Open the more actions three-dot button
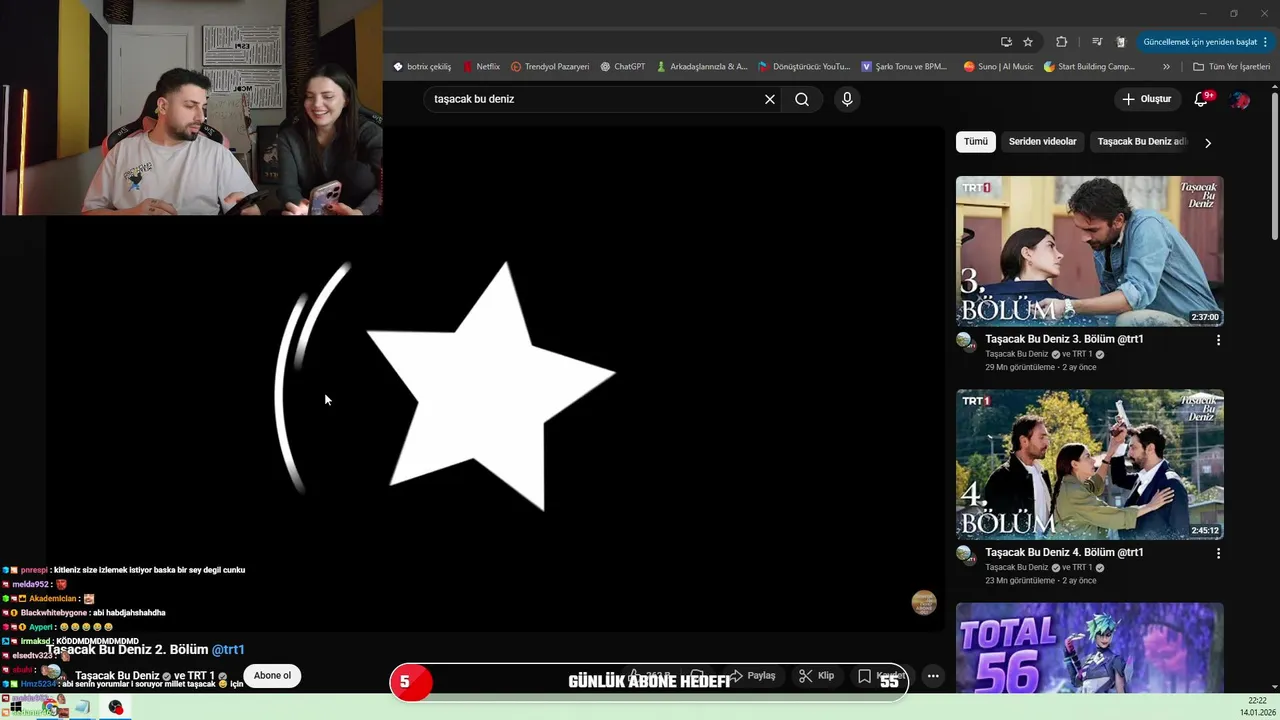Viewport: 1280px width, 720px height. click(933, 676)
